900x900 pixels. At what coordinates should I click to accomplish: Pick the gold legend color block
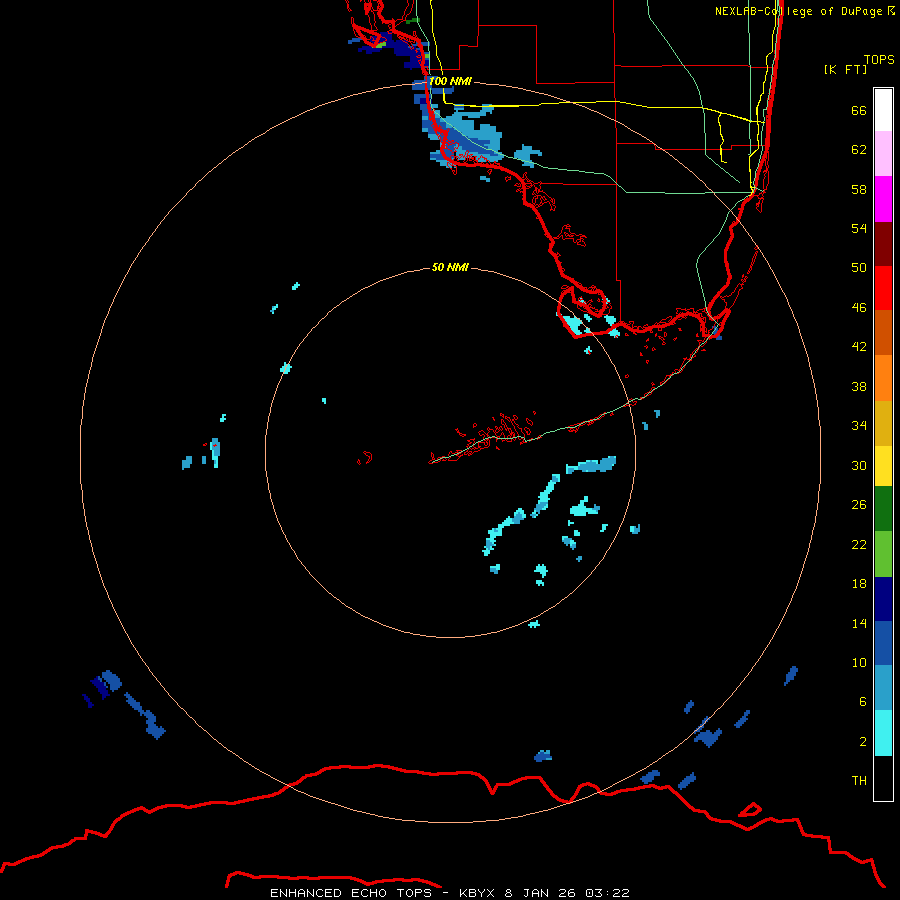(x=883, y=423)
